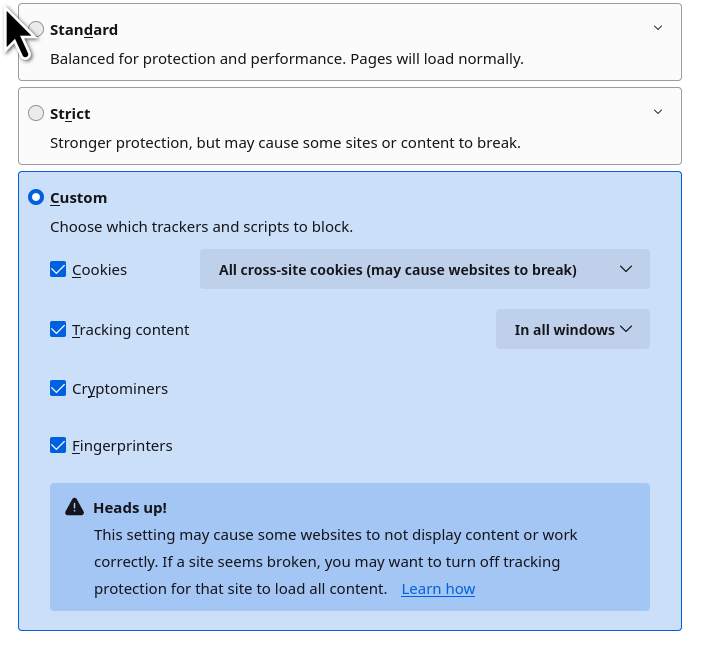The height and width of the screenshot is (651, 726).
Task: Expand the Strict section chevron
Action: click(x=658, y=112)
